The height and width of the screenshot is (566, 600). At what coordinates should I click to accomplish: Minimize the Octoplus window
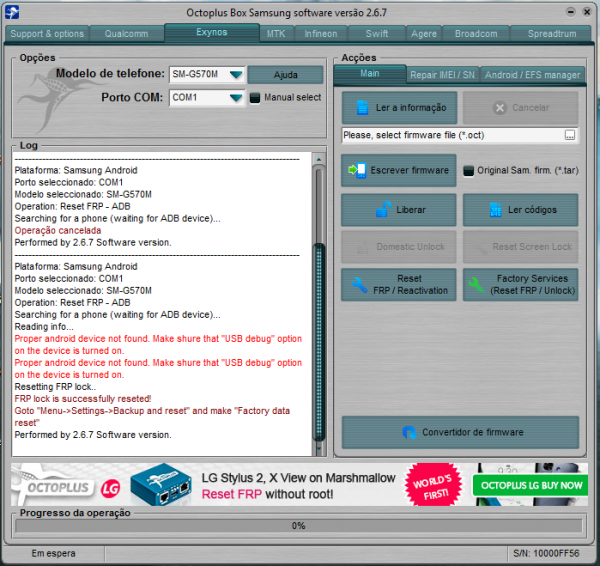click(x=571, y=12)
